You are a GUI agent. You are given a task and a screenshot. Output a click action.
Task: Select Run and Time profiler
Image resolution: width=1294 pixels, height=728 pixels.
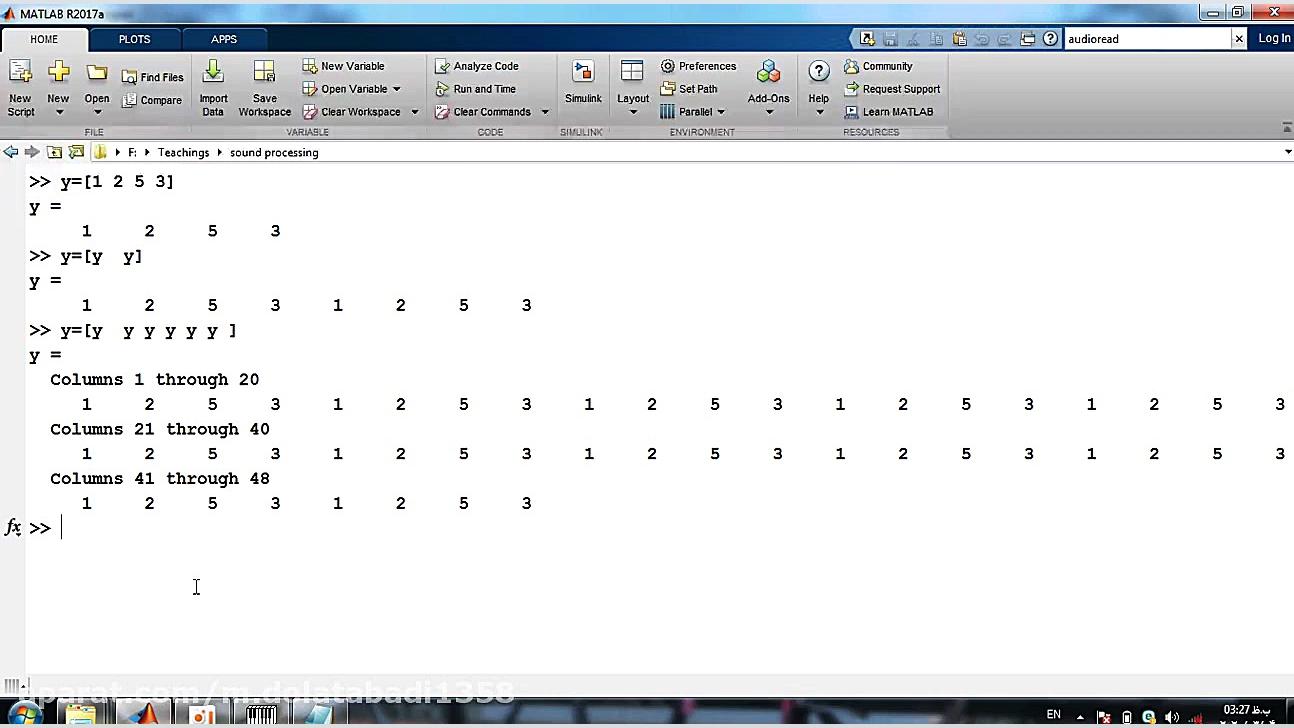pos(476,89)
